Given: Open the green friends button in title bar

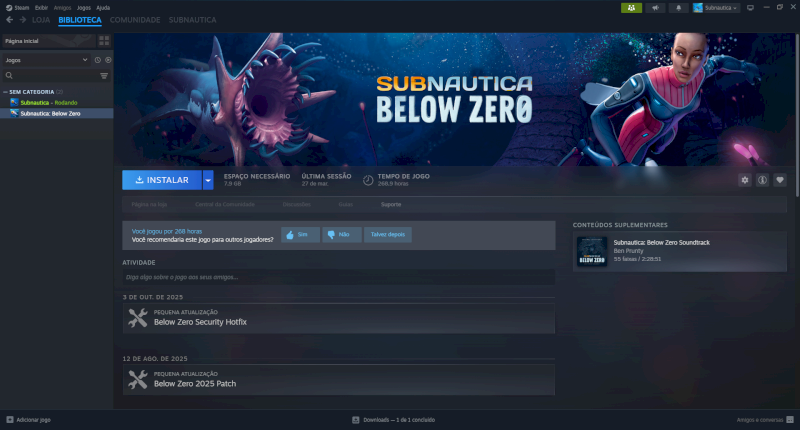Looking at the screenshot, I should pyautogui.click(x=631, y=8).
